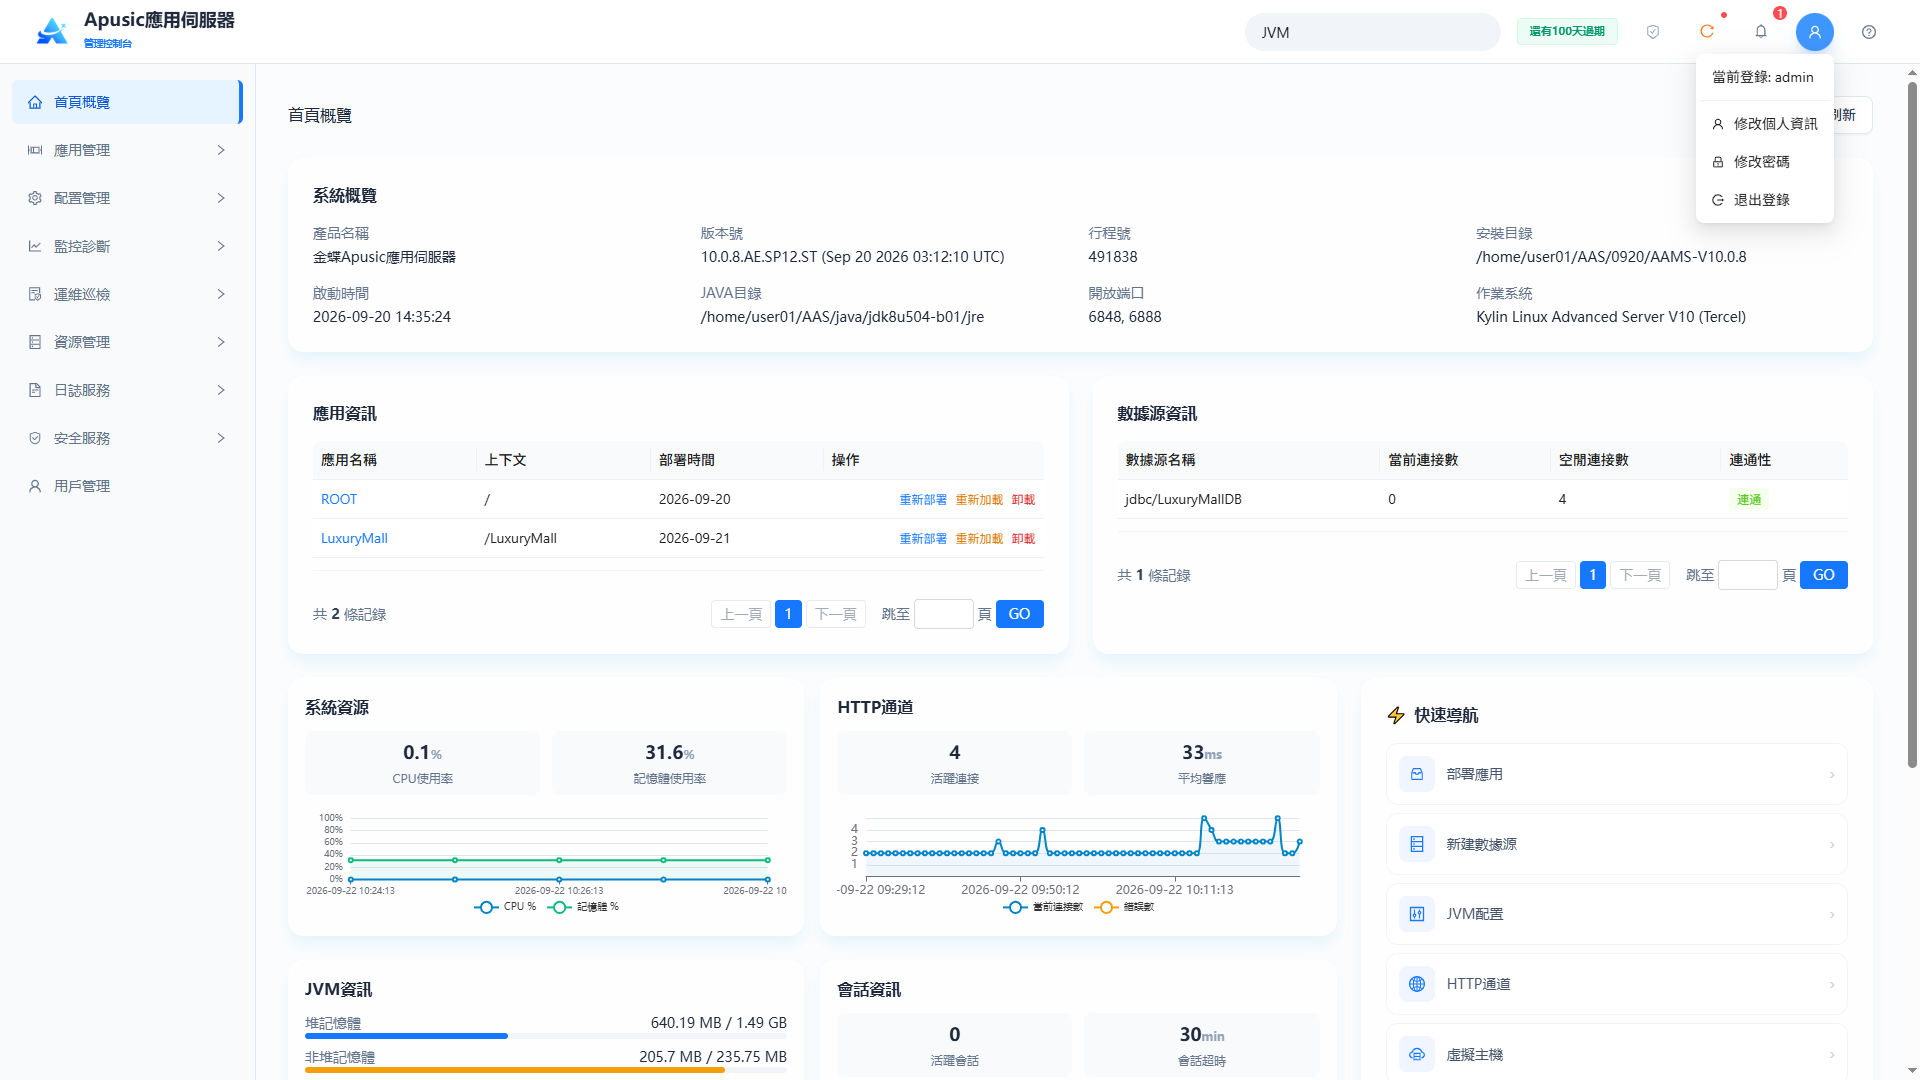Click the JVM search input field
This screenshot has height=1080, width=1920.
[1372, 32]
